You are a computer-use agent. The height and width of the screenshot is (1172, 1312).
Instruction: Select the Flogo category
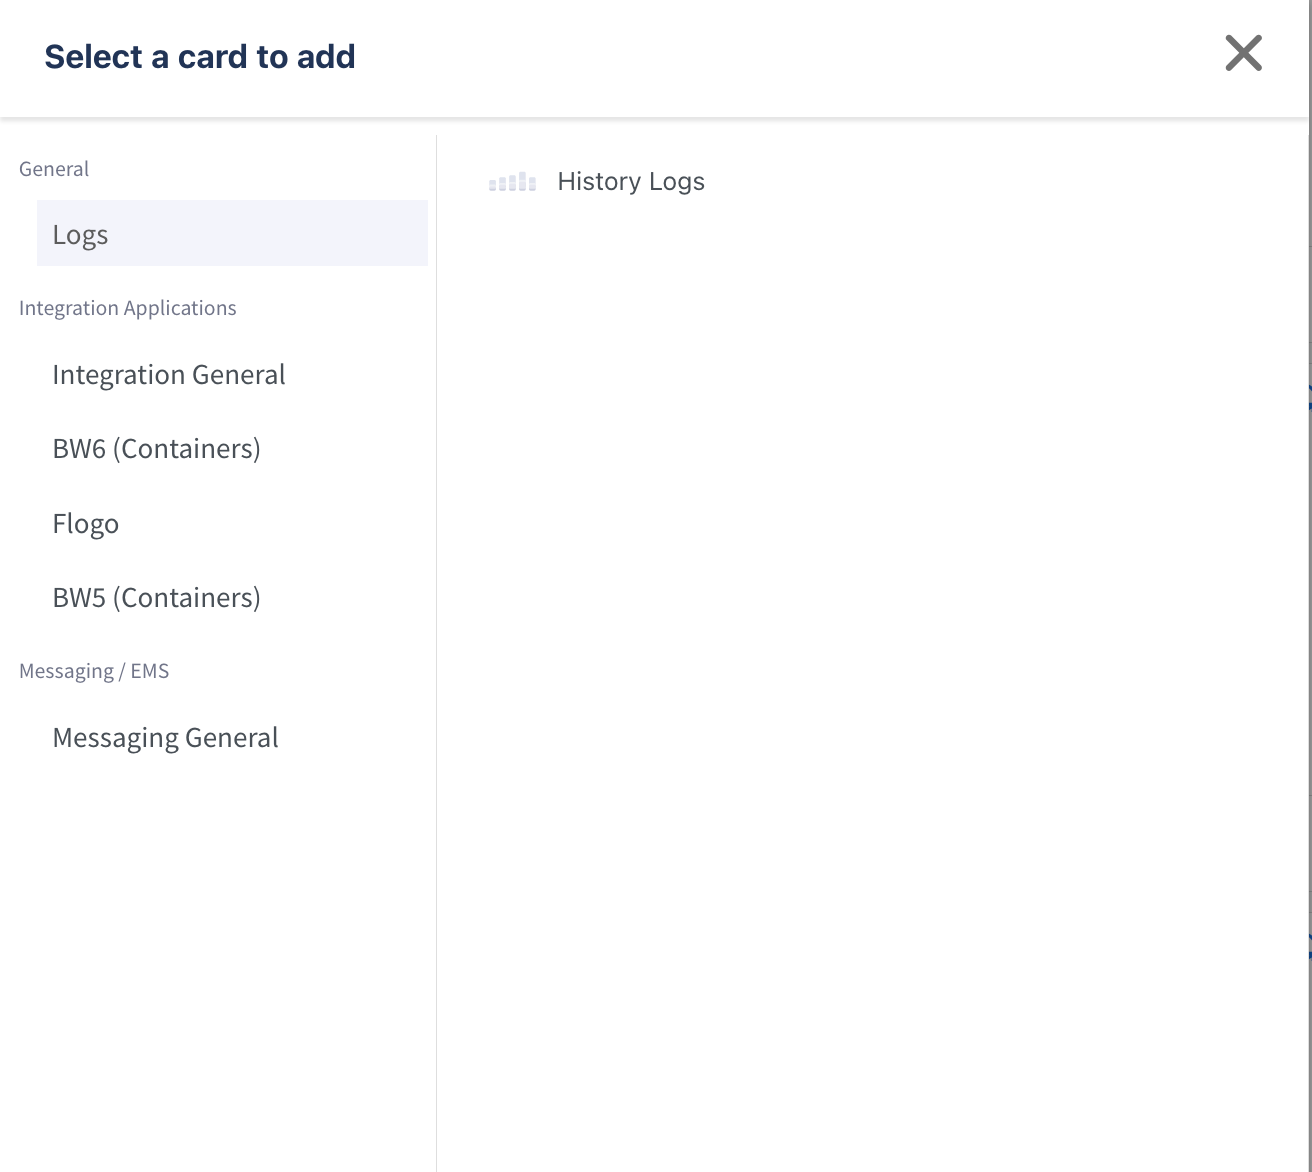[85, 524]
